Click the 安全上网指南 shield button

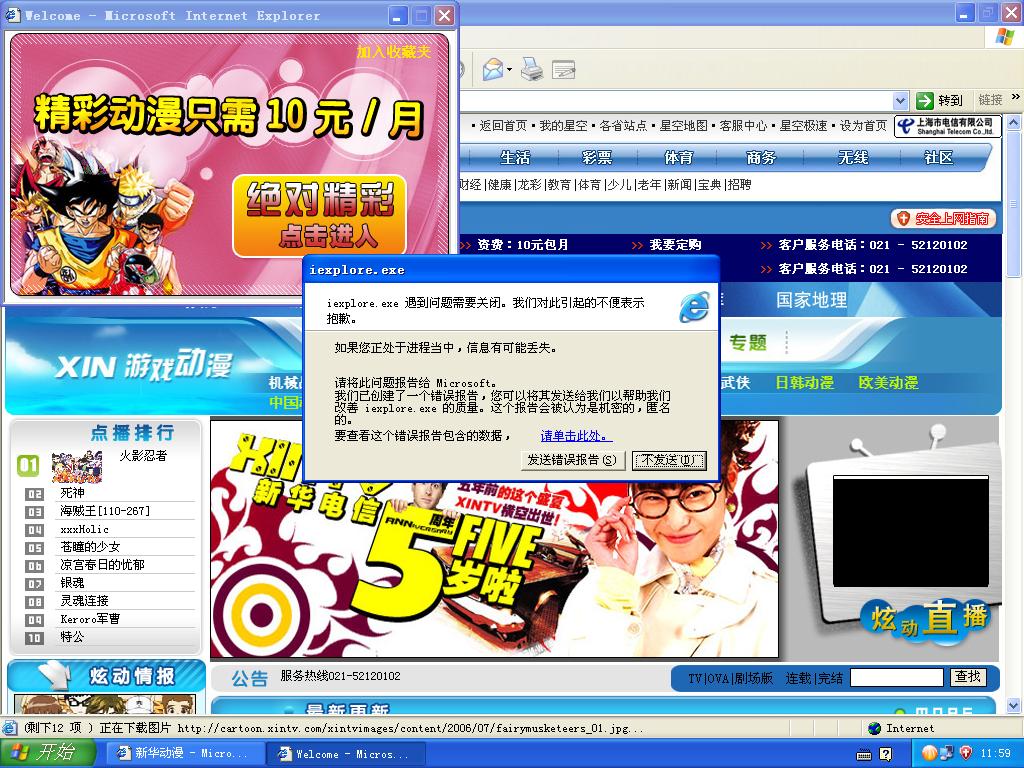click(944, 219)
